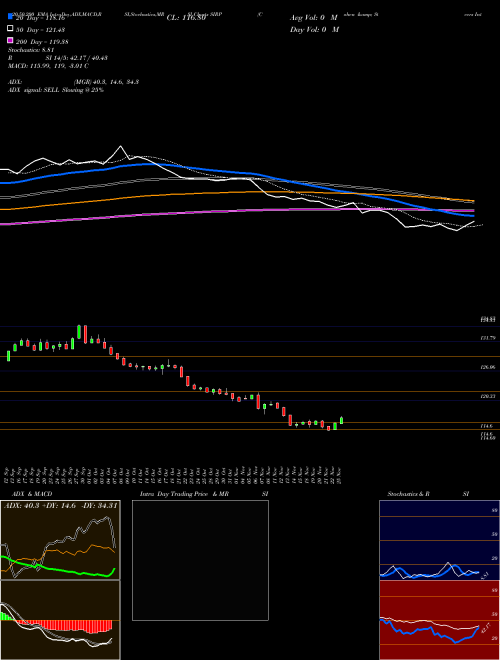The width and height of the screenshot is (500, 660).
Task: Click the 'ADX signal: SELL Slowing @ 25%' line
Action: pos(56,90)
